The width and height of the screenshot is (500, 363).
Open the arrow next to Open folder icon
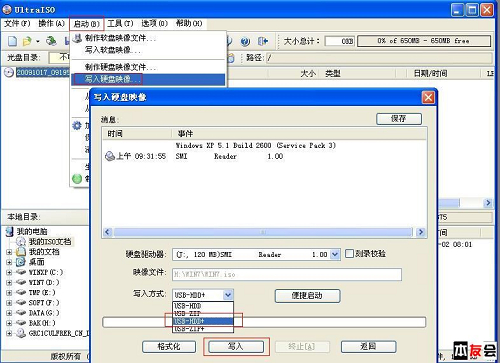[x=38, y=42]
